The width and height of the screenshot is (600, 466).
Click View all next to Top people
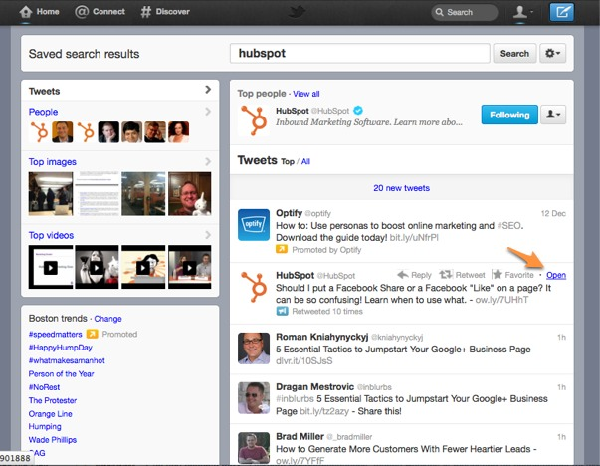point(306,94)
